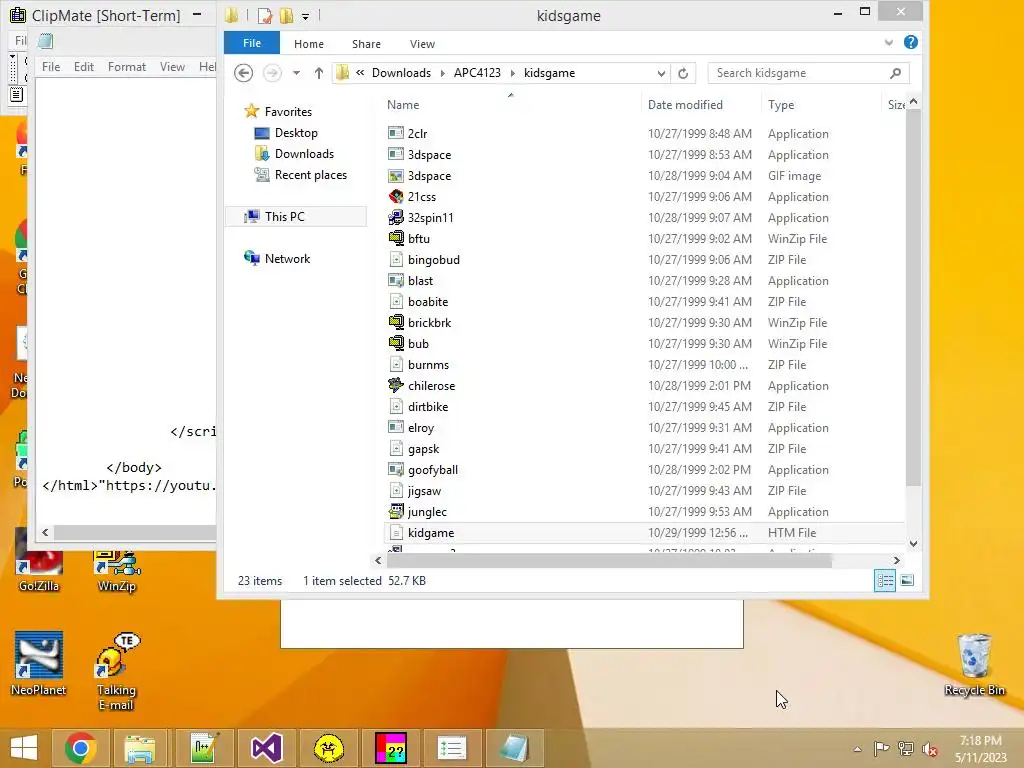The width and height of the screenshot is (1024, 768).
Task: Click the vertical scrollbar in file list
Action: (x=913, y=297)
